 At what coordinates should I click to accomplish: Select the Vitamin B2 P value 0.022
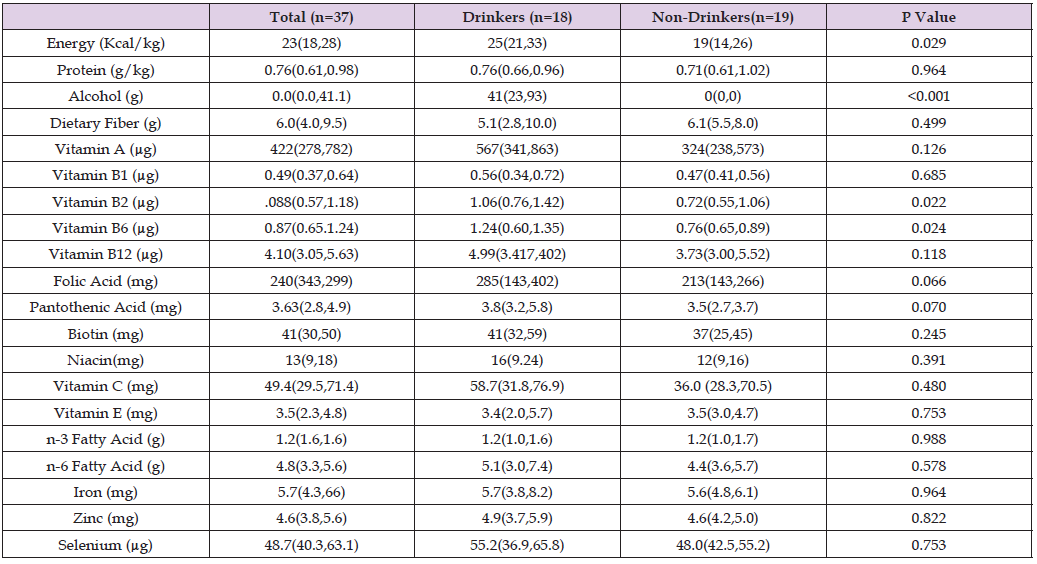(930, 202)
